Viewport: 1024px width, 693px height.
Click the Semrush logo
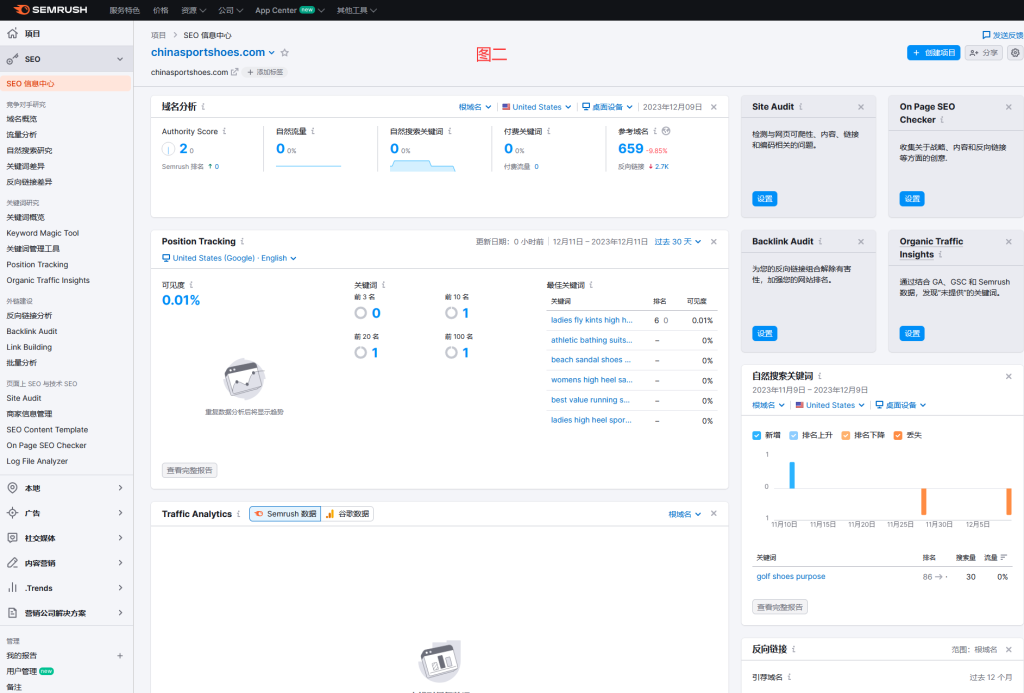coord(50,10)
